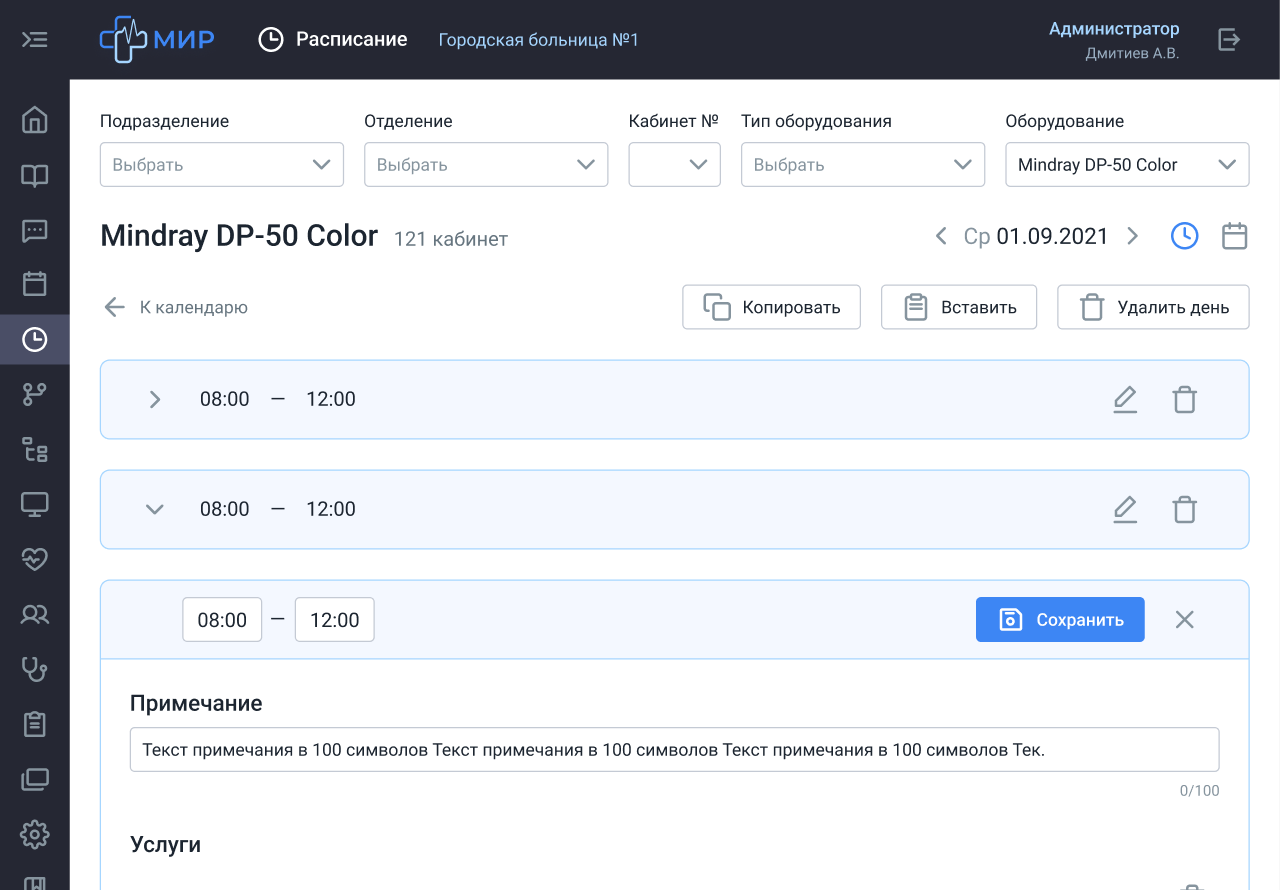Collapse the second expanded time slot
This screenshot has height=890, width=1280.
(155, 510)
